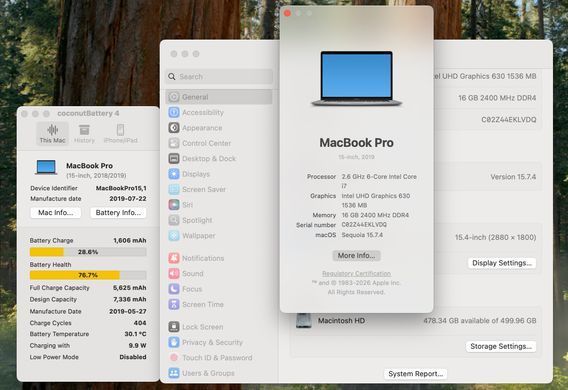This screenshot has height=390, width=568.
Task: Open the Lock Screen icon in sidebar
Action: pyautogui.click(x=174, y=327)
